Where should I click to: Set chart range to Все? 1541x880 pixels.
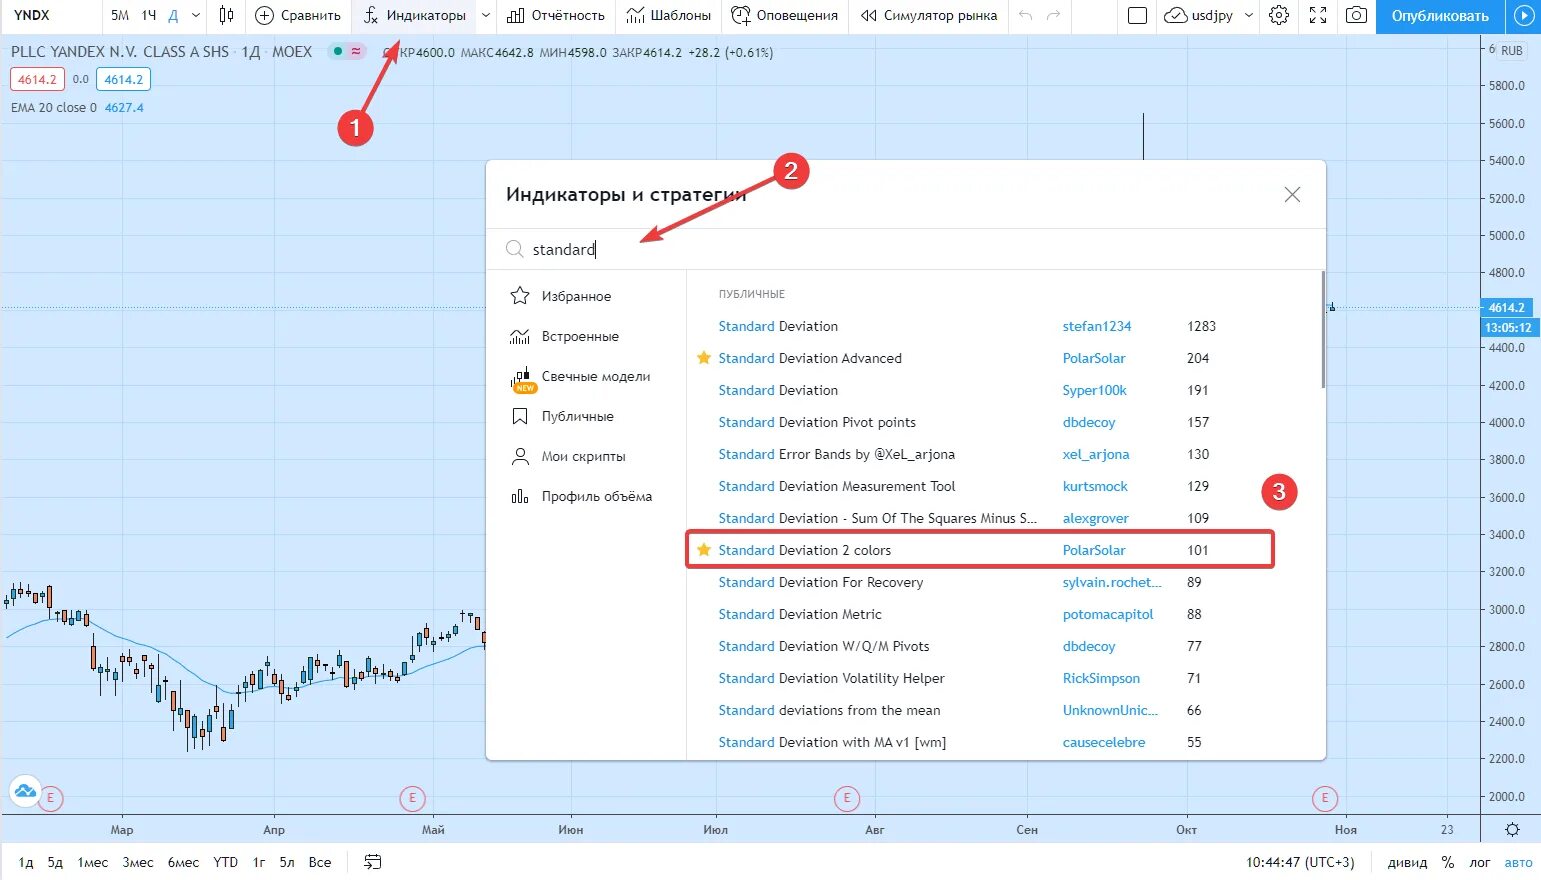[x=320, y=862]
